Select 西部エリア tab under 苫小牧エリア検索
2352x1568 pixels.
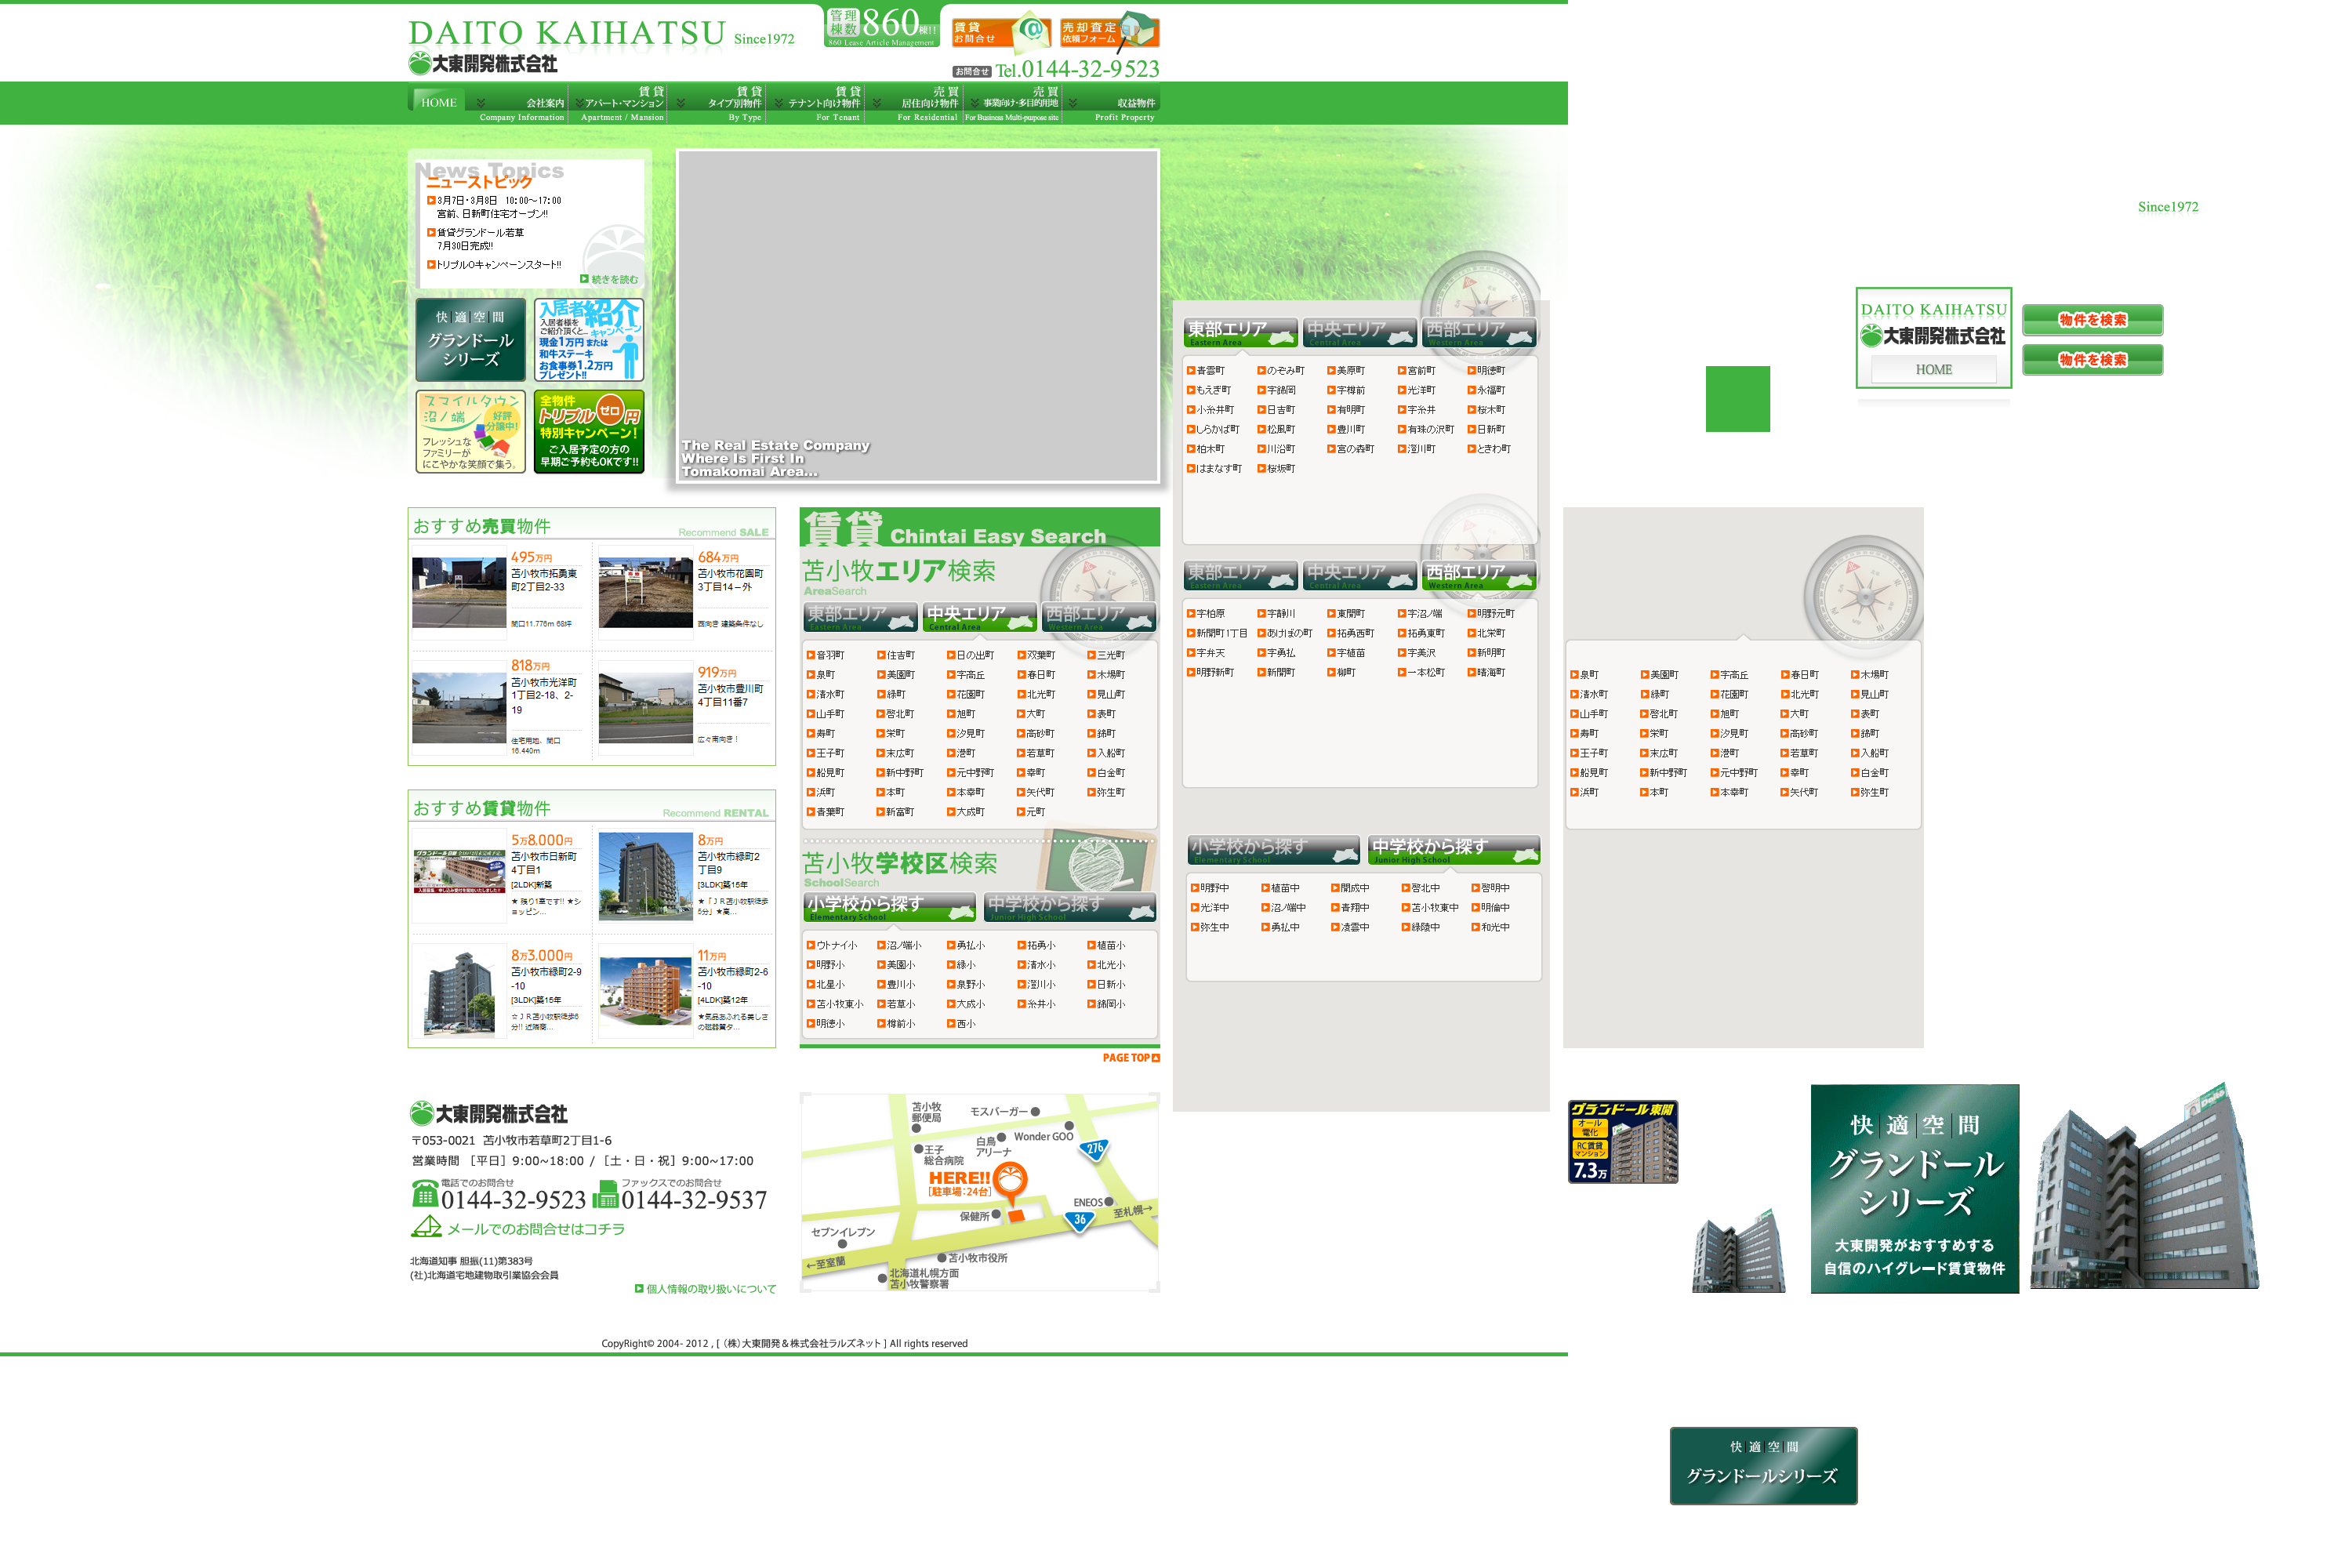coord(1099,616)
